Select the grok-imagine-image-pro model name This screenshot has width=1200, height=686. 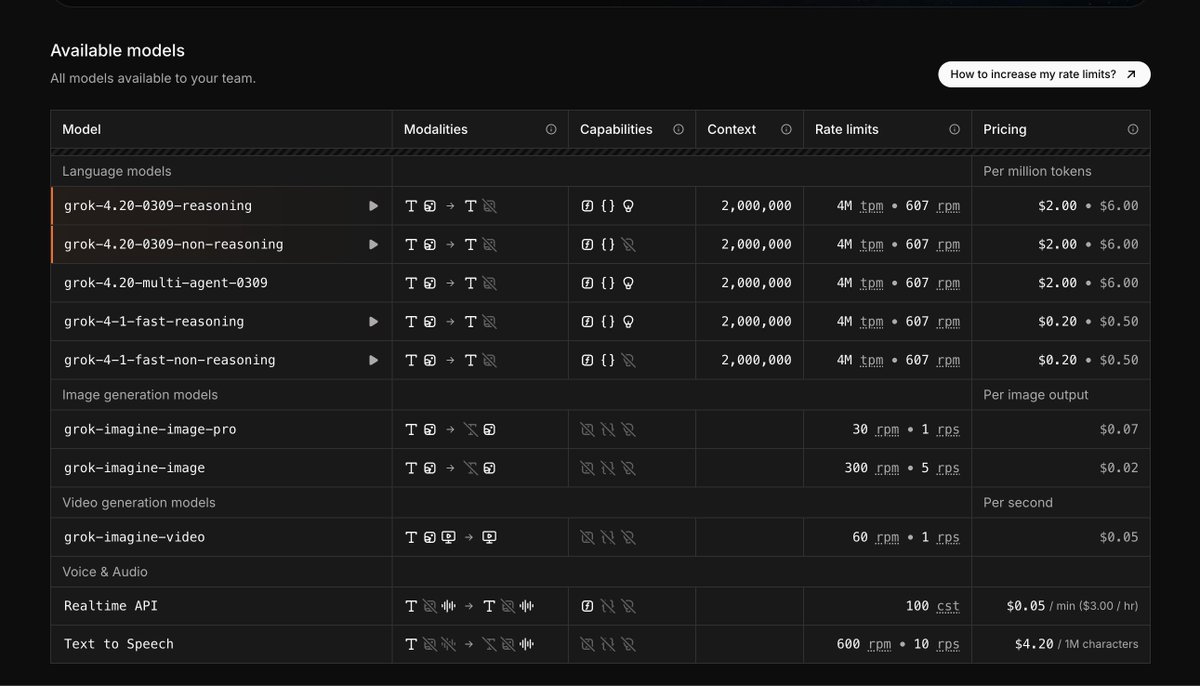tap(150, 430)
